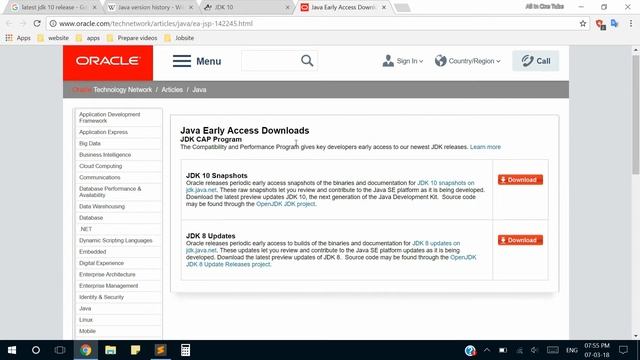640x360 pixels.
Task: Open Calculator from taskbar
Action: point(185,350)
